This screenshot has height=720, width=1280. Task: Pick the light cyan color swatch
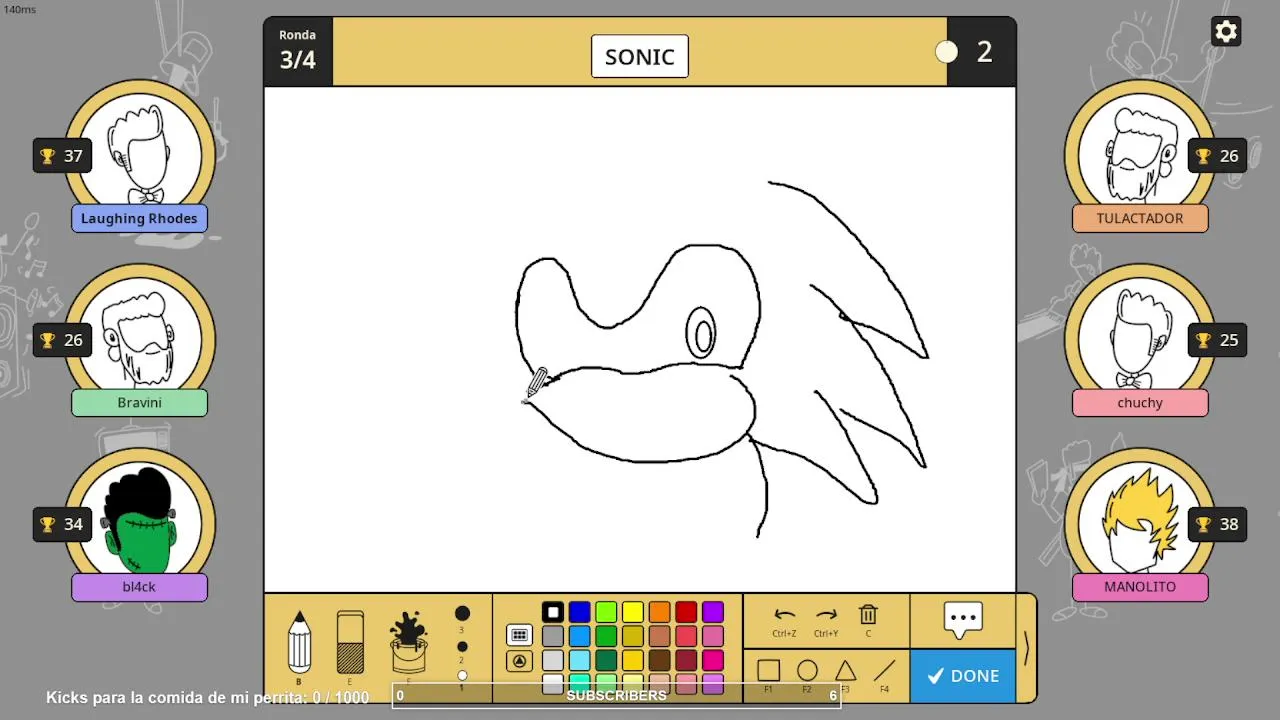click(580, 660)
